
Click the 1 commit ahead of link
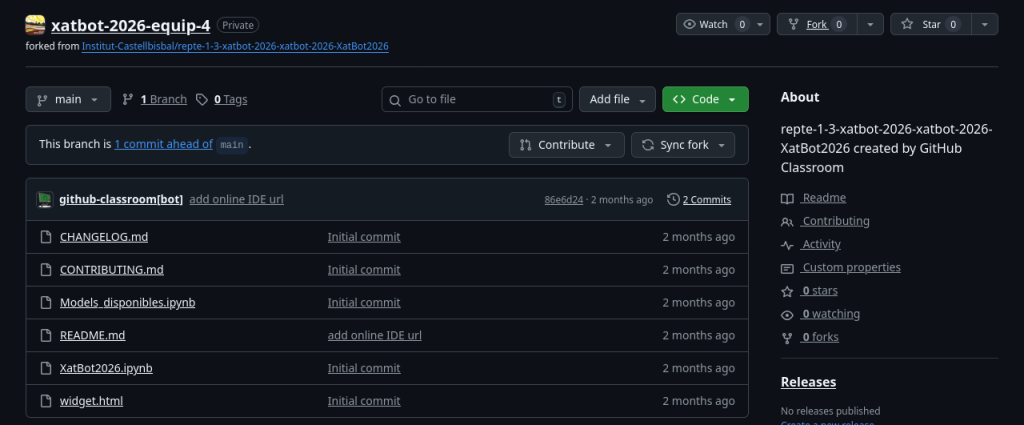pos(163,144)
